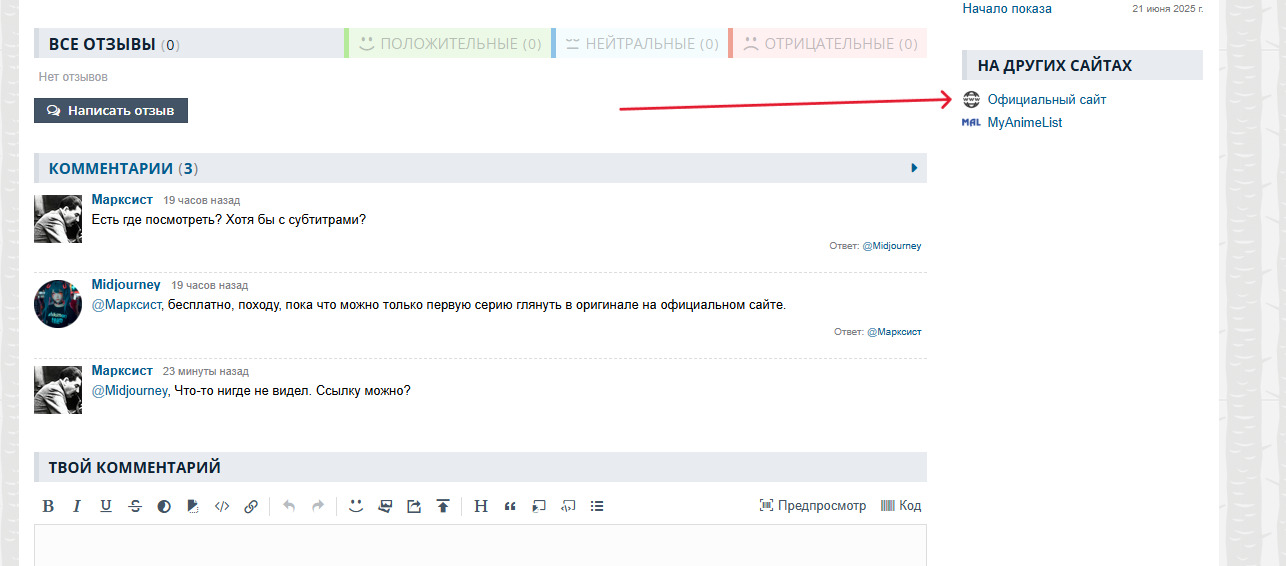The image size is (1286, 566).
Task: Insert a bulleted list in editor
Action: point(597,506)
